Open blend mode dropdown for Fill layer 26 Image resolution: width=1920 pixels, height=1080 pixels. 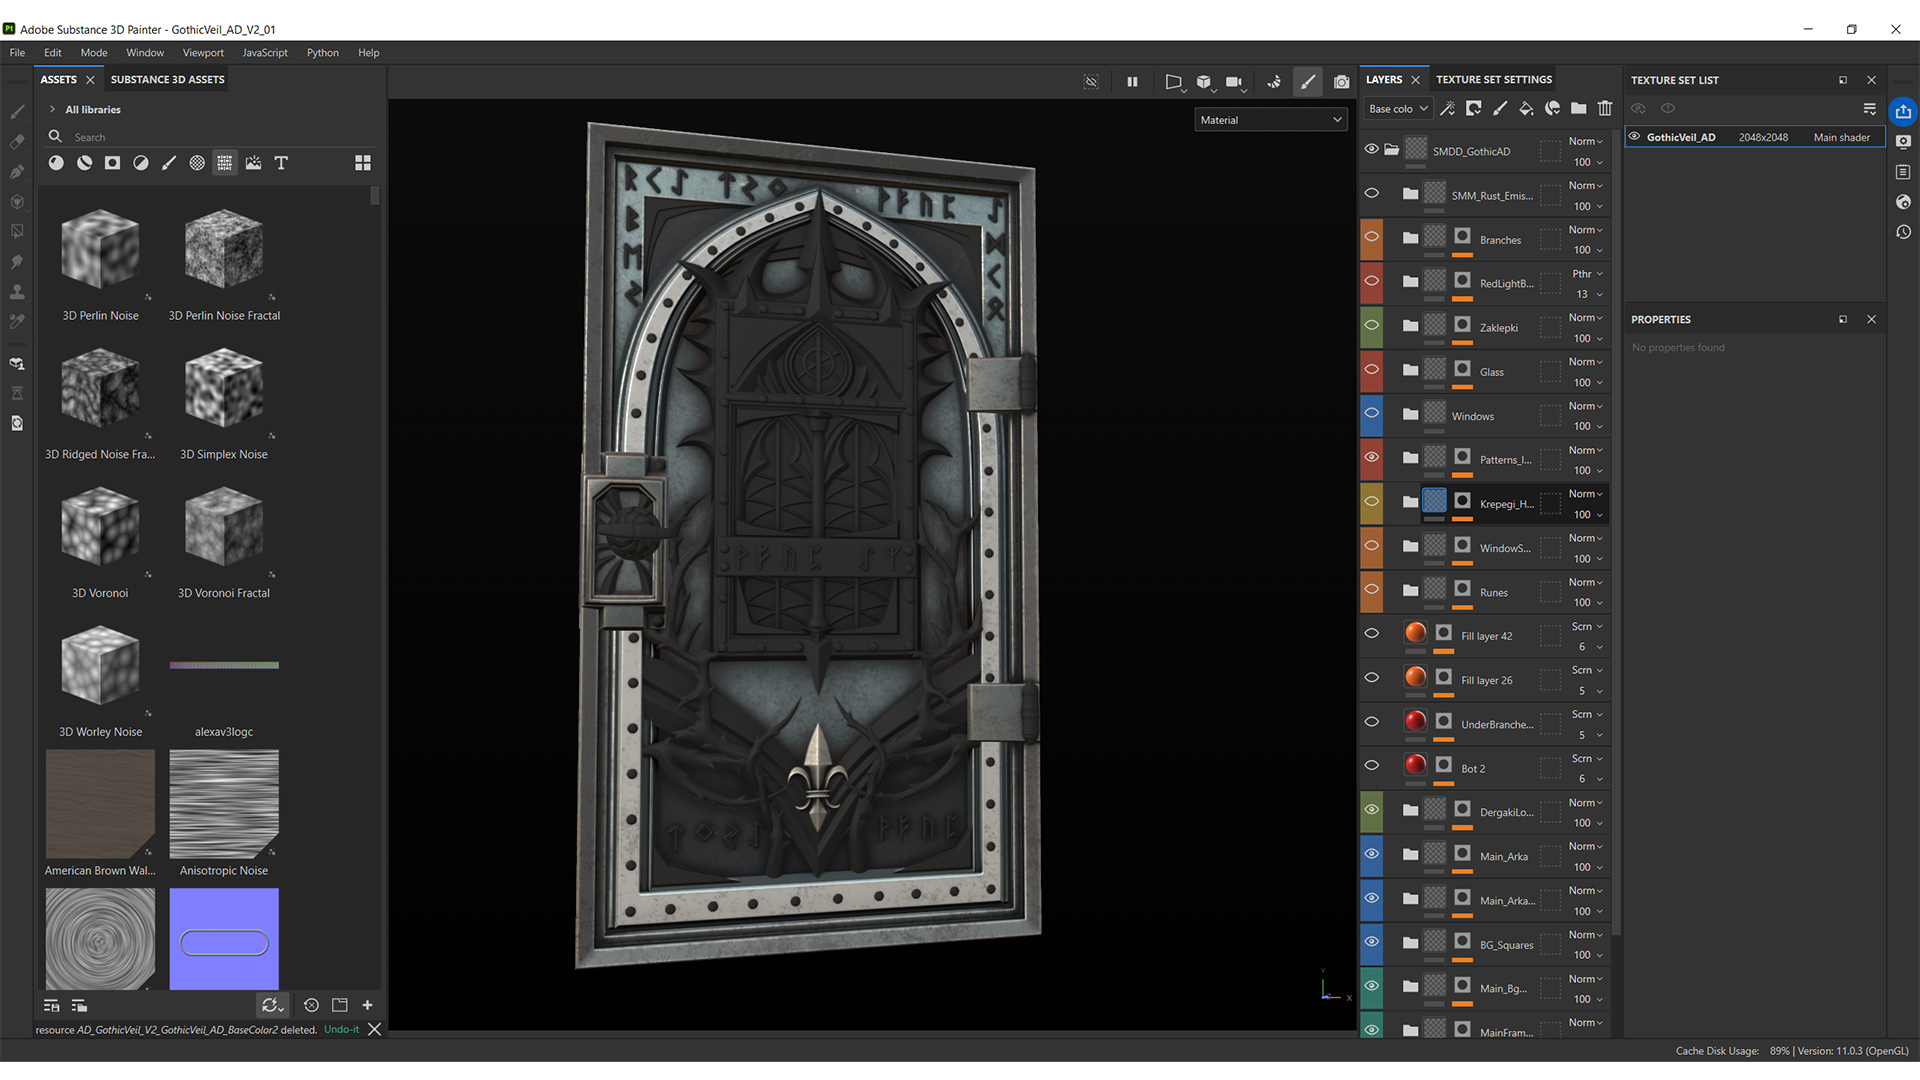(1587, 671)
